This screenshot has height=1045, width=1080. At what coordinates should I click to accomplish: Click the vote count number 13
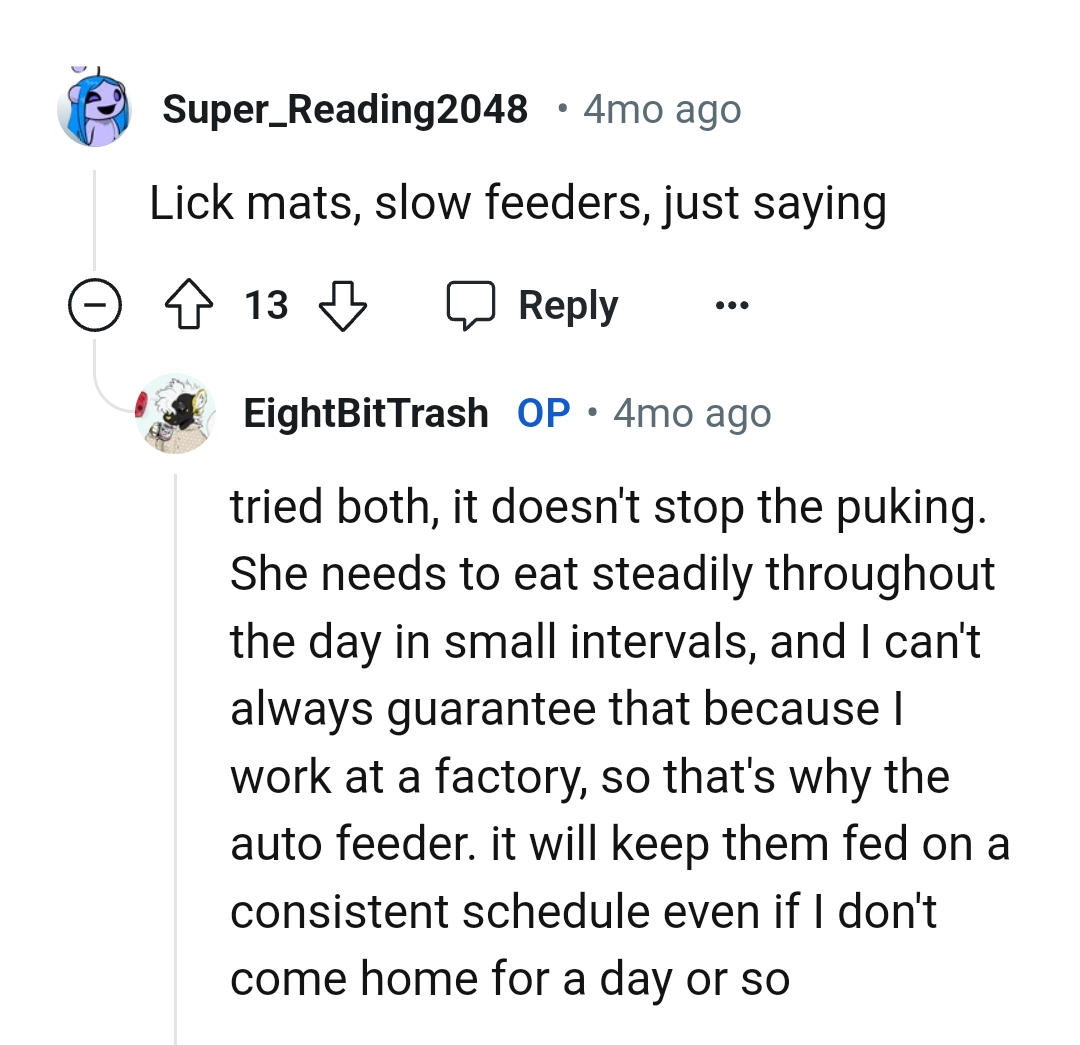tap(267, 306)
